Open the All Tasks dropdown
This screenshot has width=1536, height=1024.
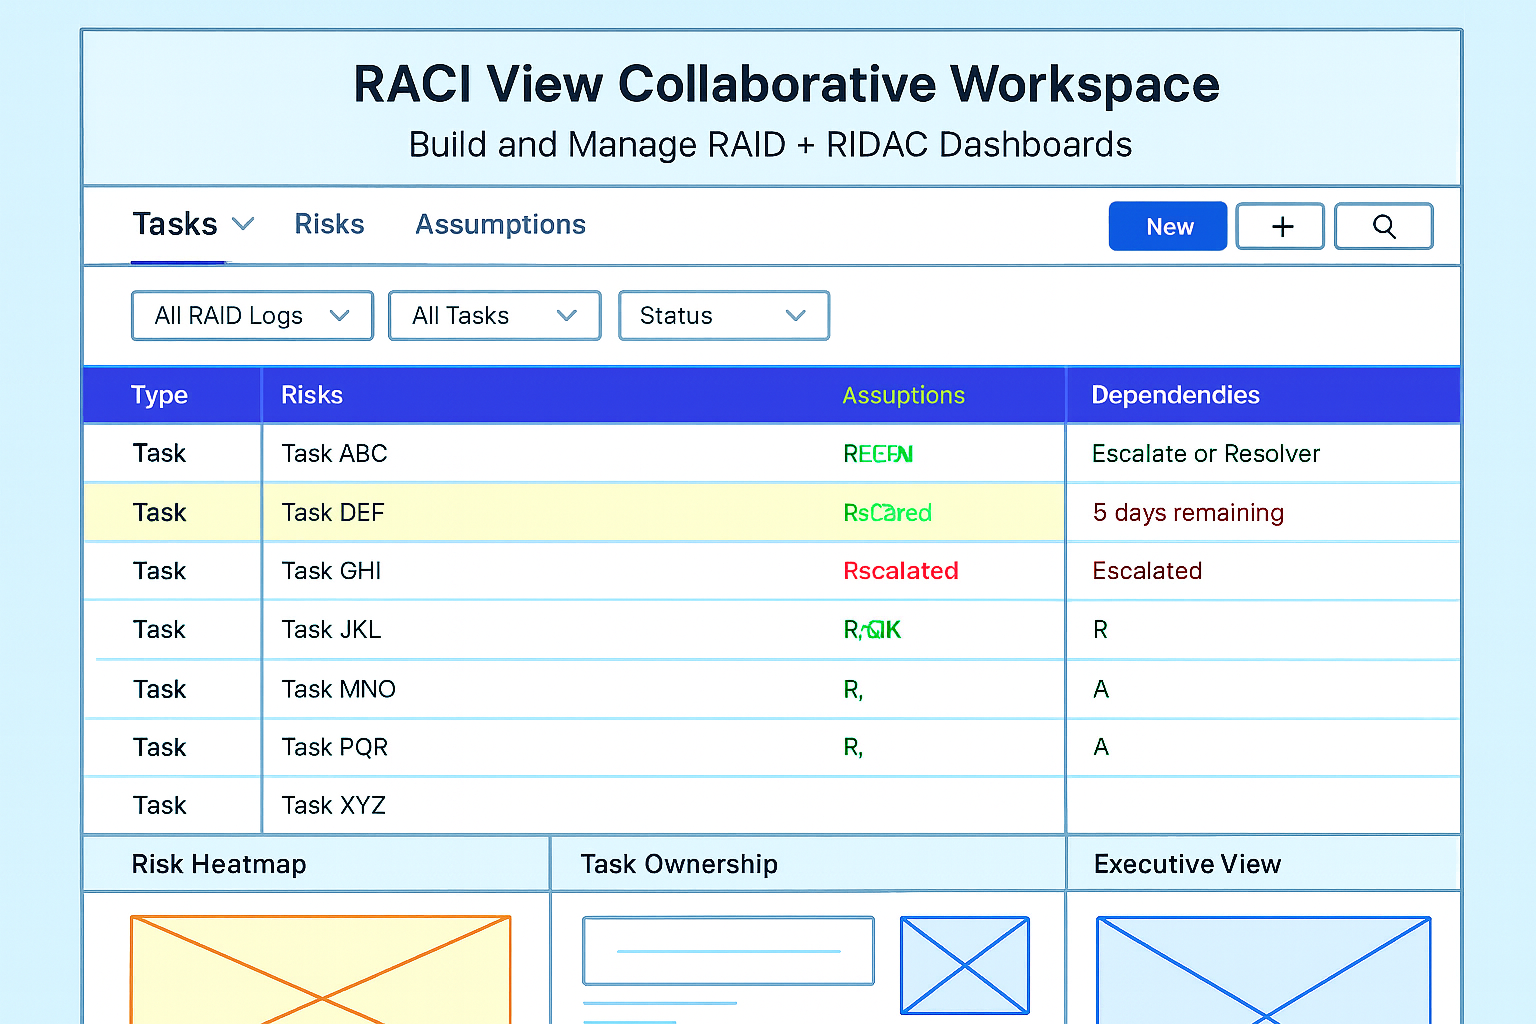tap(494, 315)
